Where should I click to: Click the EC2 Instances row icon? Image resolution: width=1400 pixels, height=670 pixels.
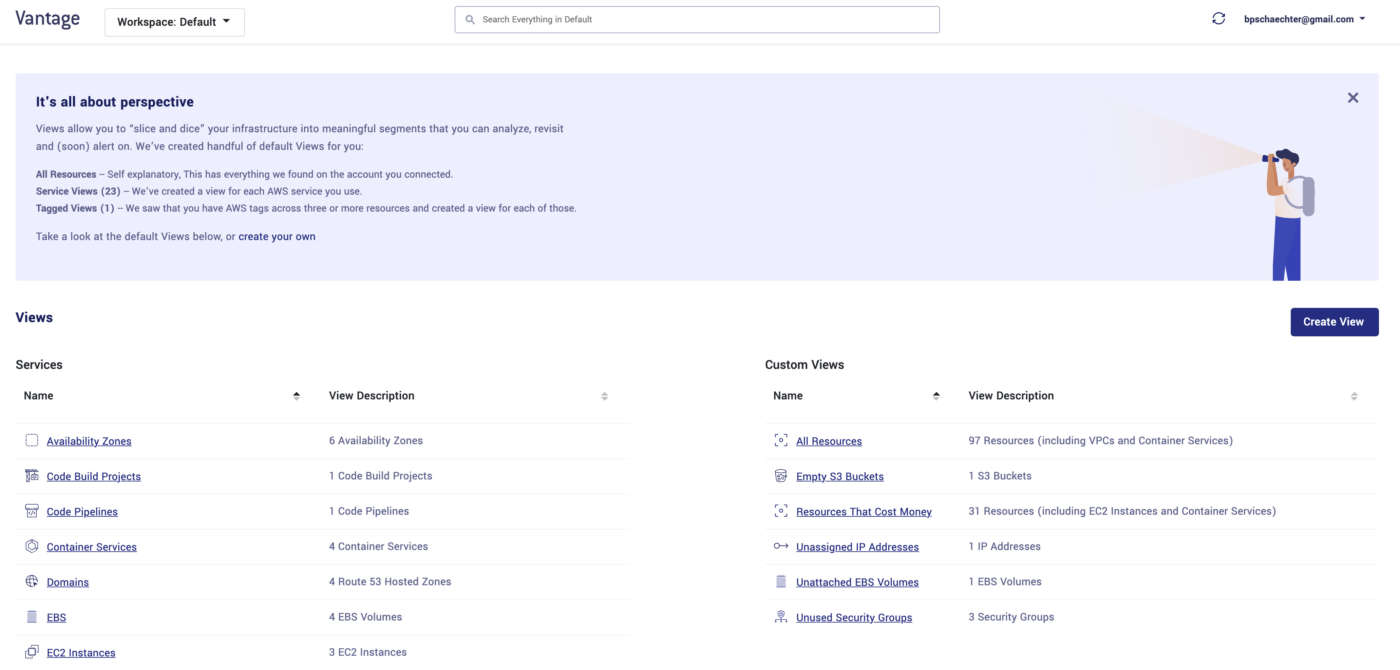32,652
